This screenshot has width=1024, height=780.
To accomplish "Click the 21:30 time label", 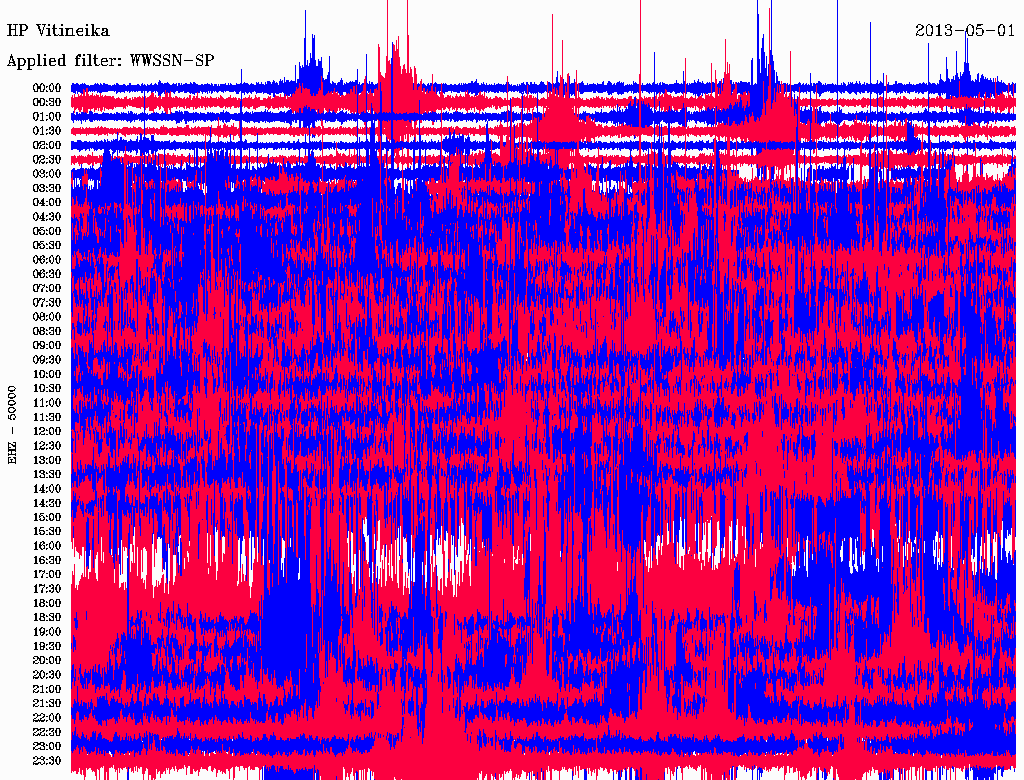I will point(47,704).
